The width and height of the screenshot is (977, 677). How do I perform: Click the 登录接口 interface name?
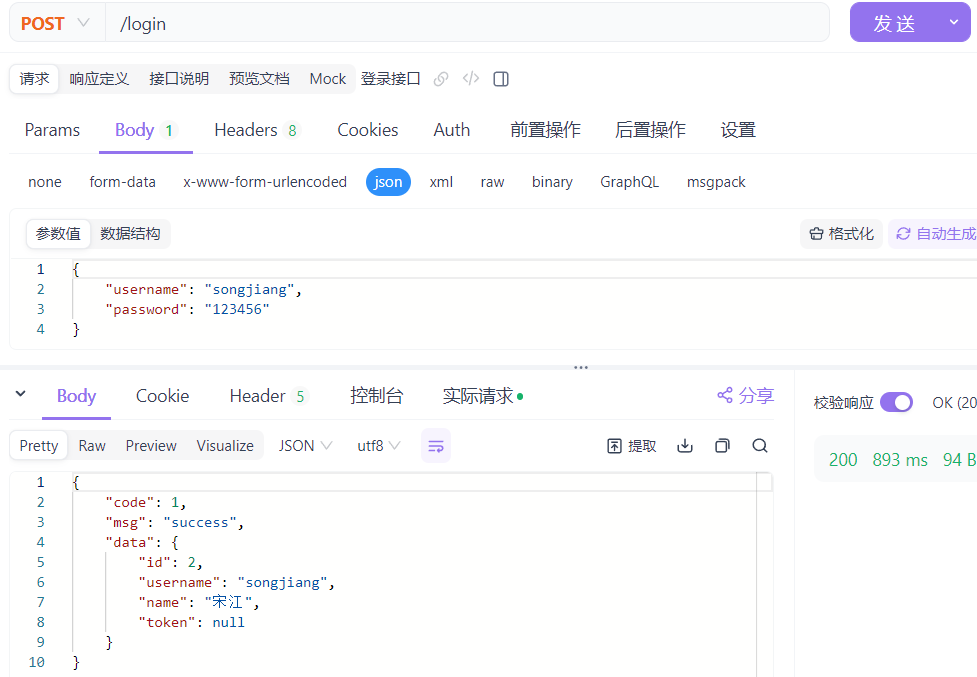click(x=391, y=79)
